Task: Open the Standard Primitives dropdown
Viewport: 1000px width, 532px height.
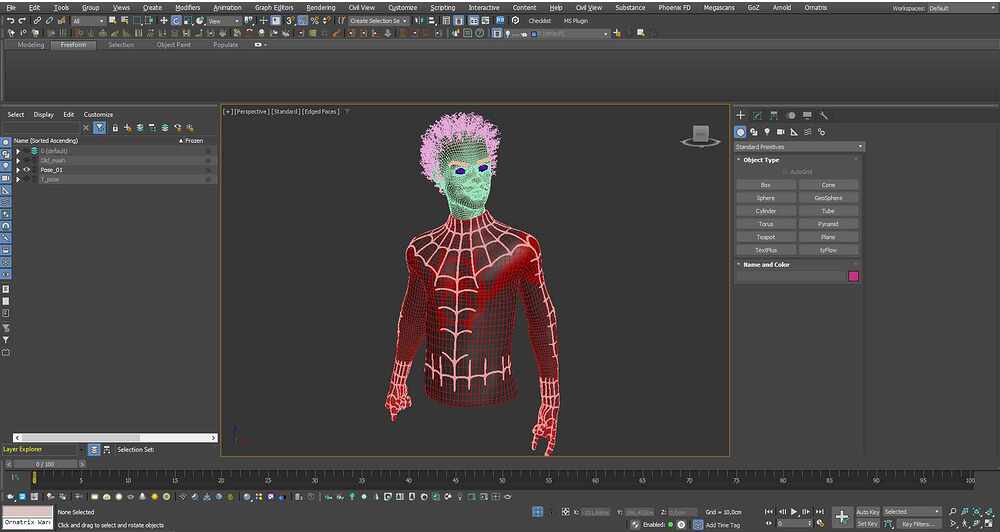Action: click(800, 147)
